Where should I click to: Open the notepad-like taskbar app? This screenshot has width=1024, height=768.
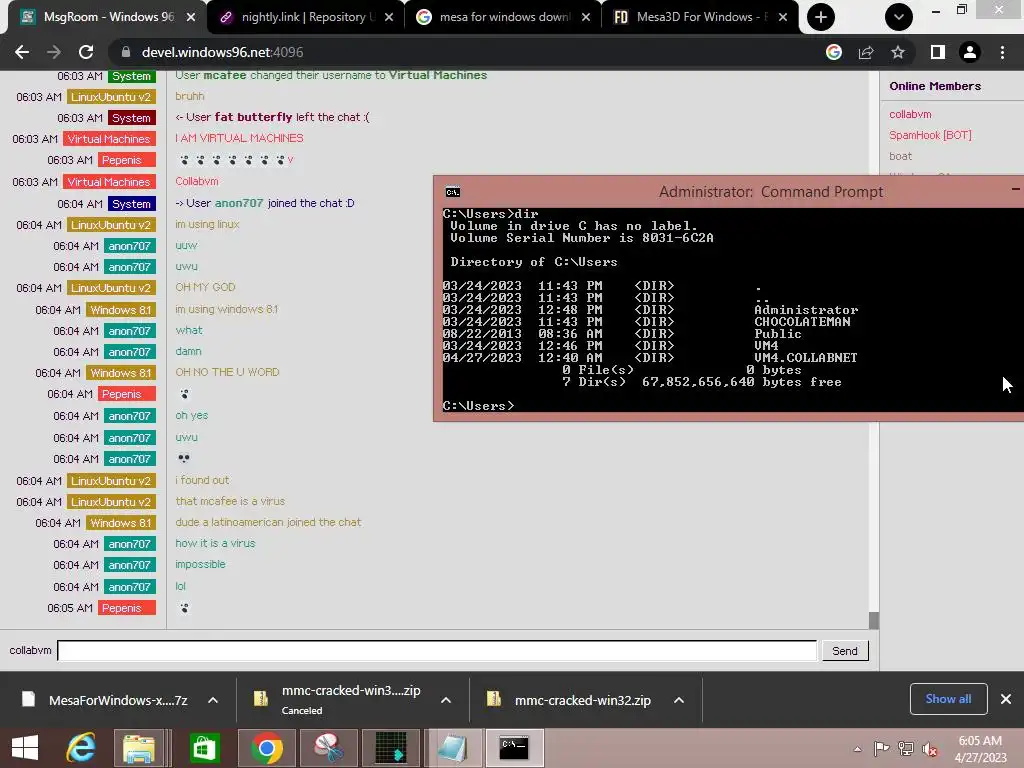pos(452,748)
